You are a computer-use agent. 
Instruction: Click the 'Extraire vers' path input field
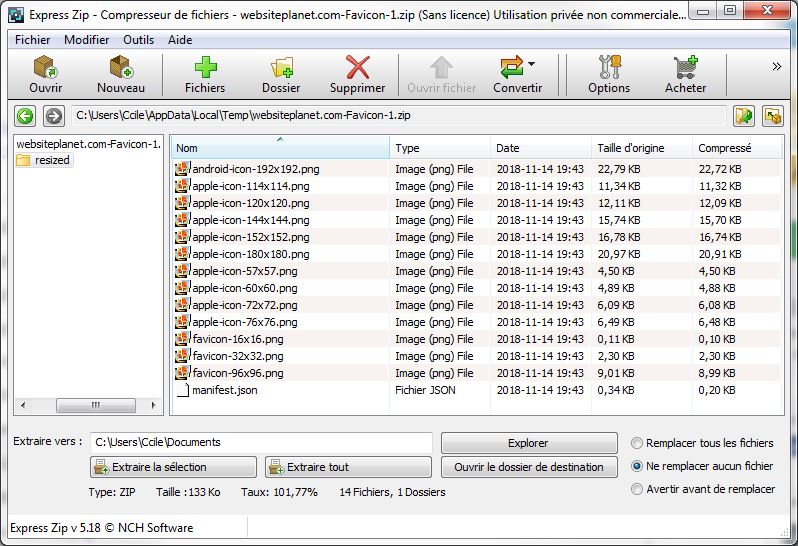260,442
